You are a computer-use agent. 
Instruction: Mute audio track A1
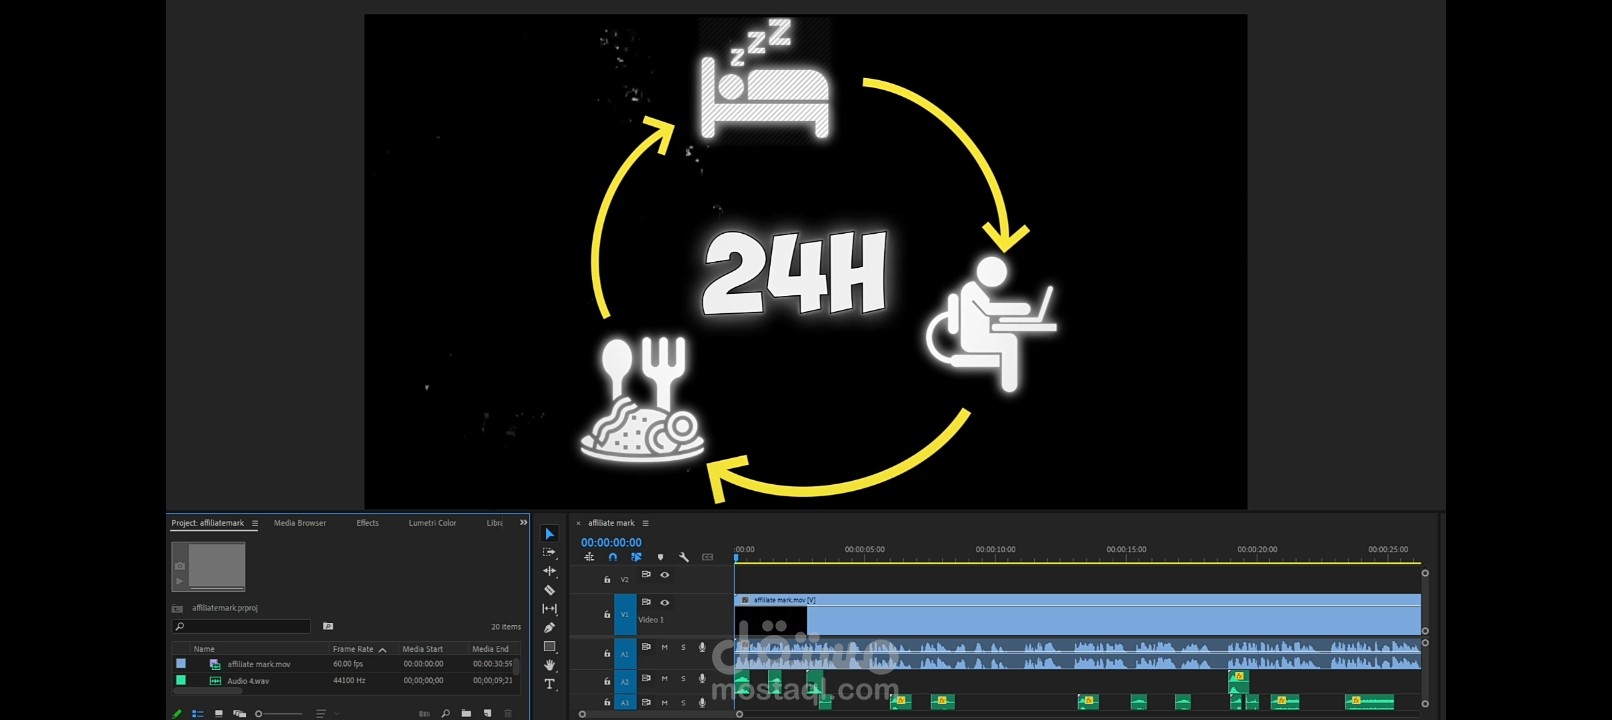point(665,647)
